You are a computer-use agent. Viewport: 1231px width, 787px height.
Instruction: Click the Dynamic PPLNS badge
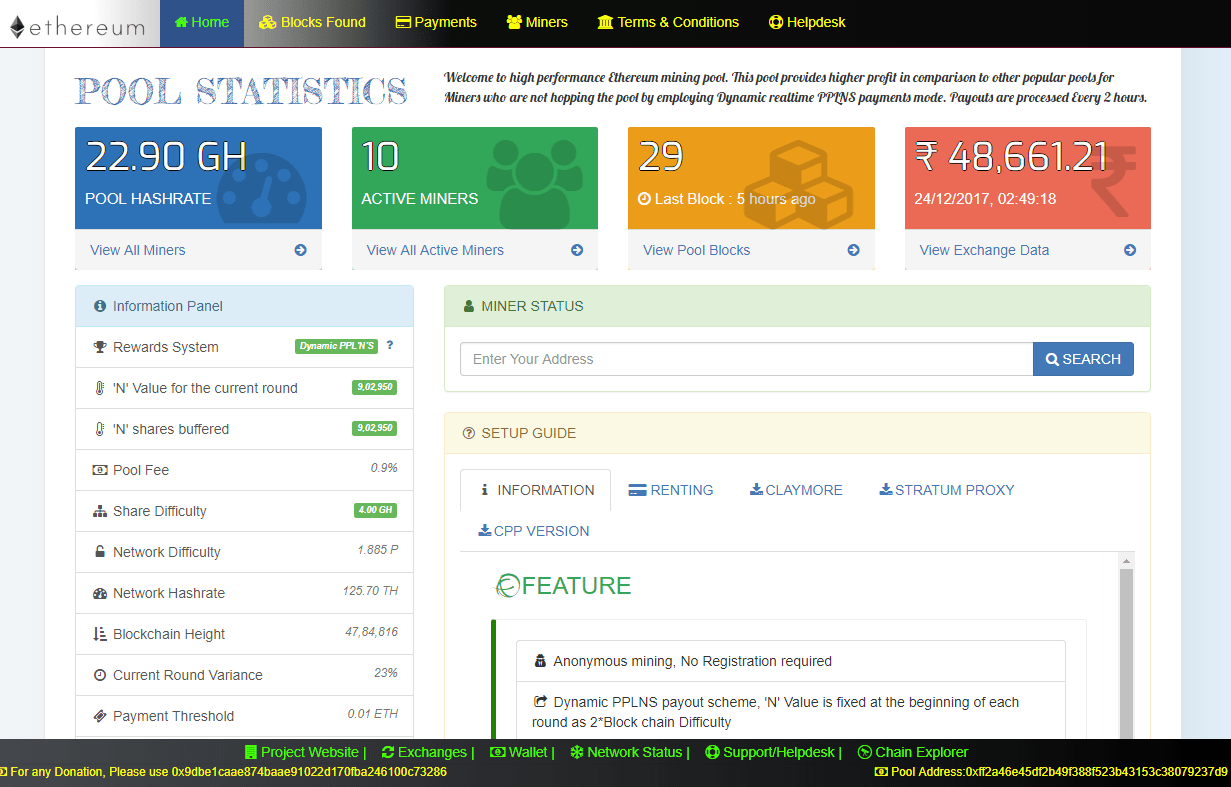pos(336,346)
